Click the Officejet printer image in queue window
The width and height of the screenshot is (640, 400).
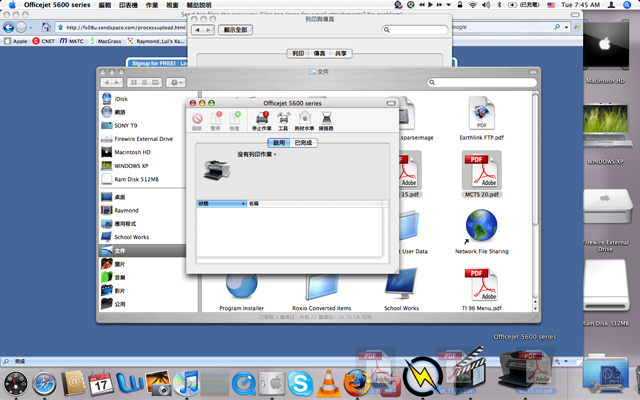coord(217,170)
